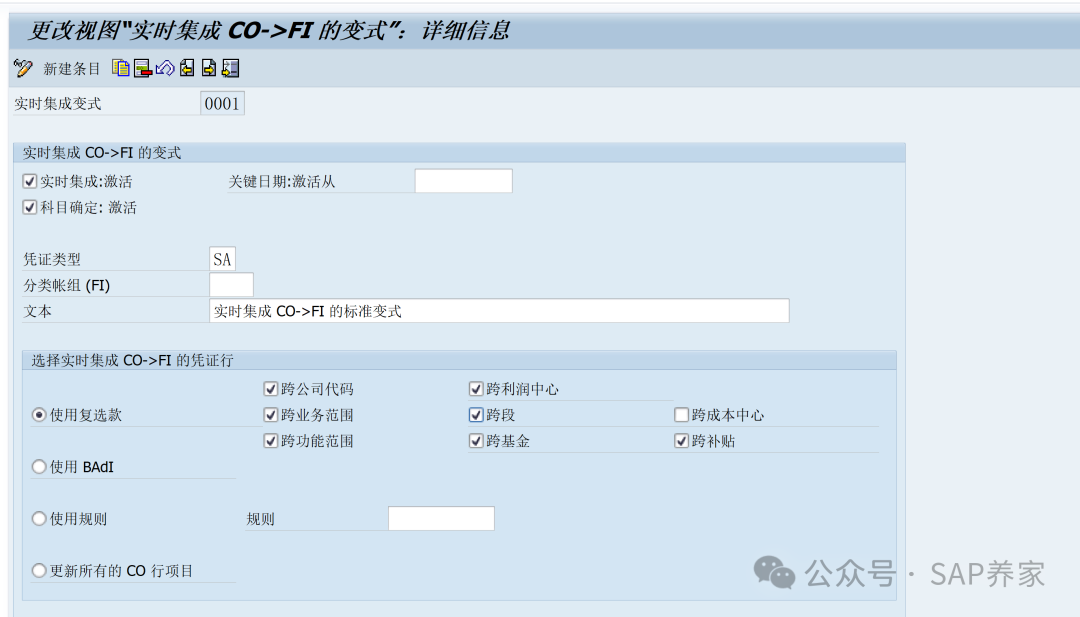This screenshot has width=1080, height=617.
Task: Select the 更新所有的 CO 行项目 radio button
Action: point(39,571)
